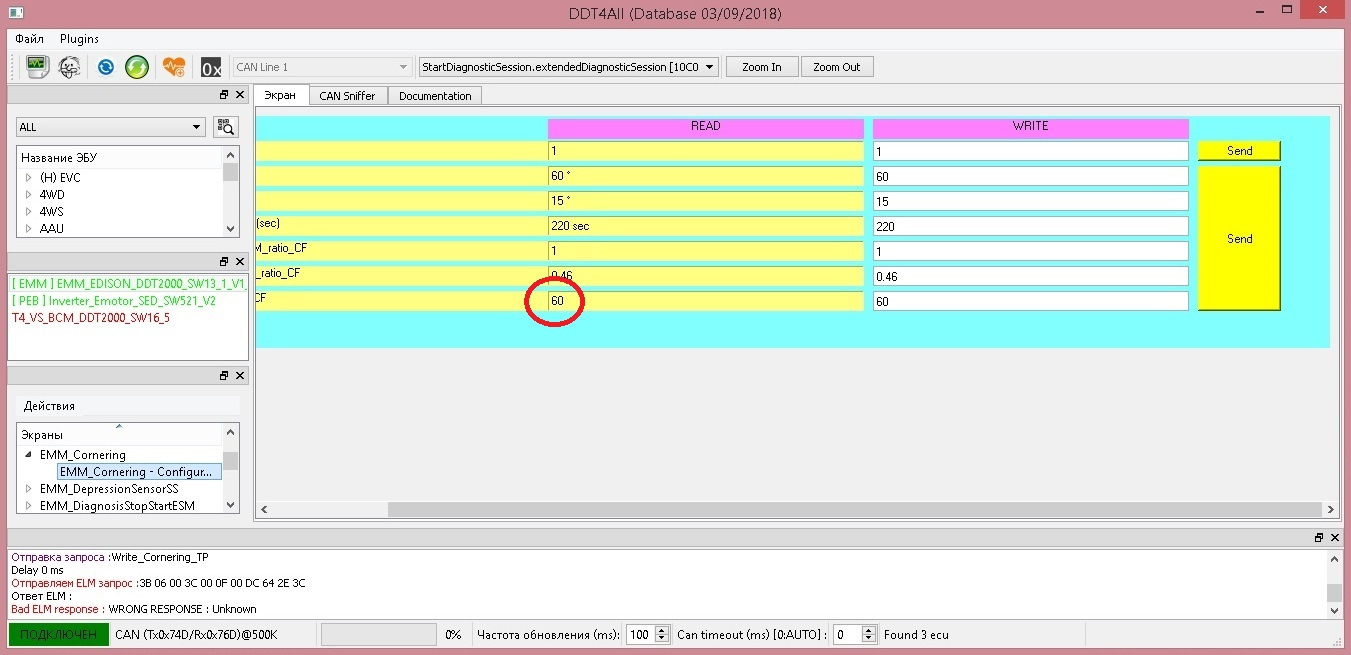Expand the 4WS tree node

point(28,212)
